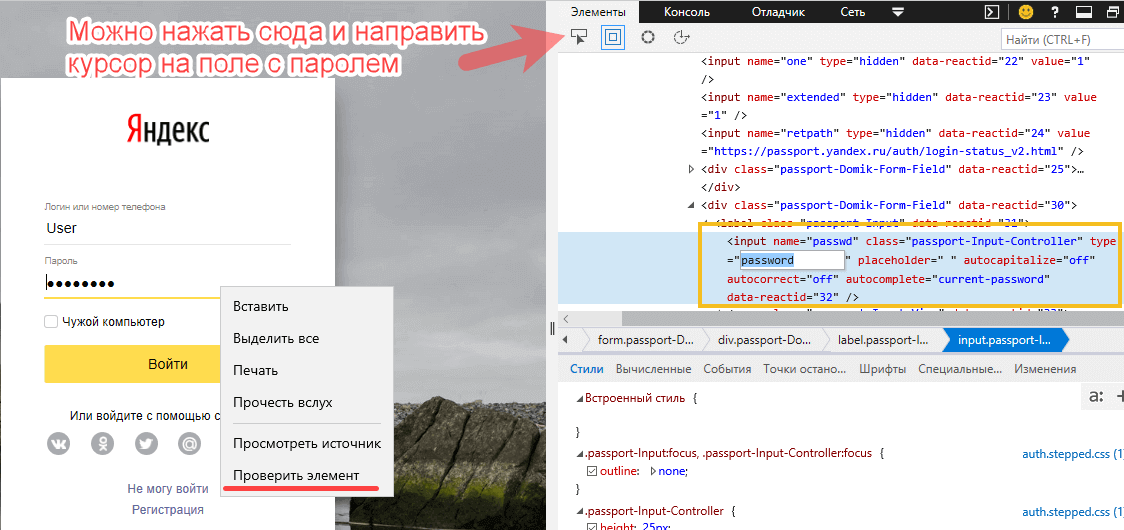
Task: Sign in with Odnoklassniki icon
Action: [x=103, y=443]
